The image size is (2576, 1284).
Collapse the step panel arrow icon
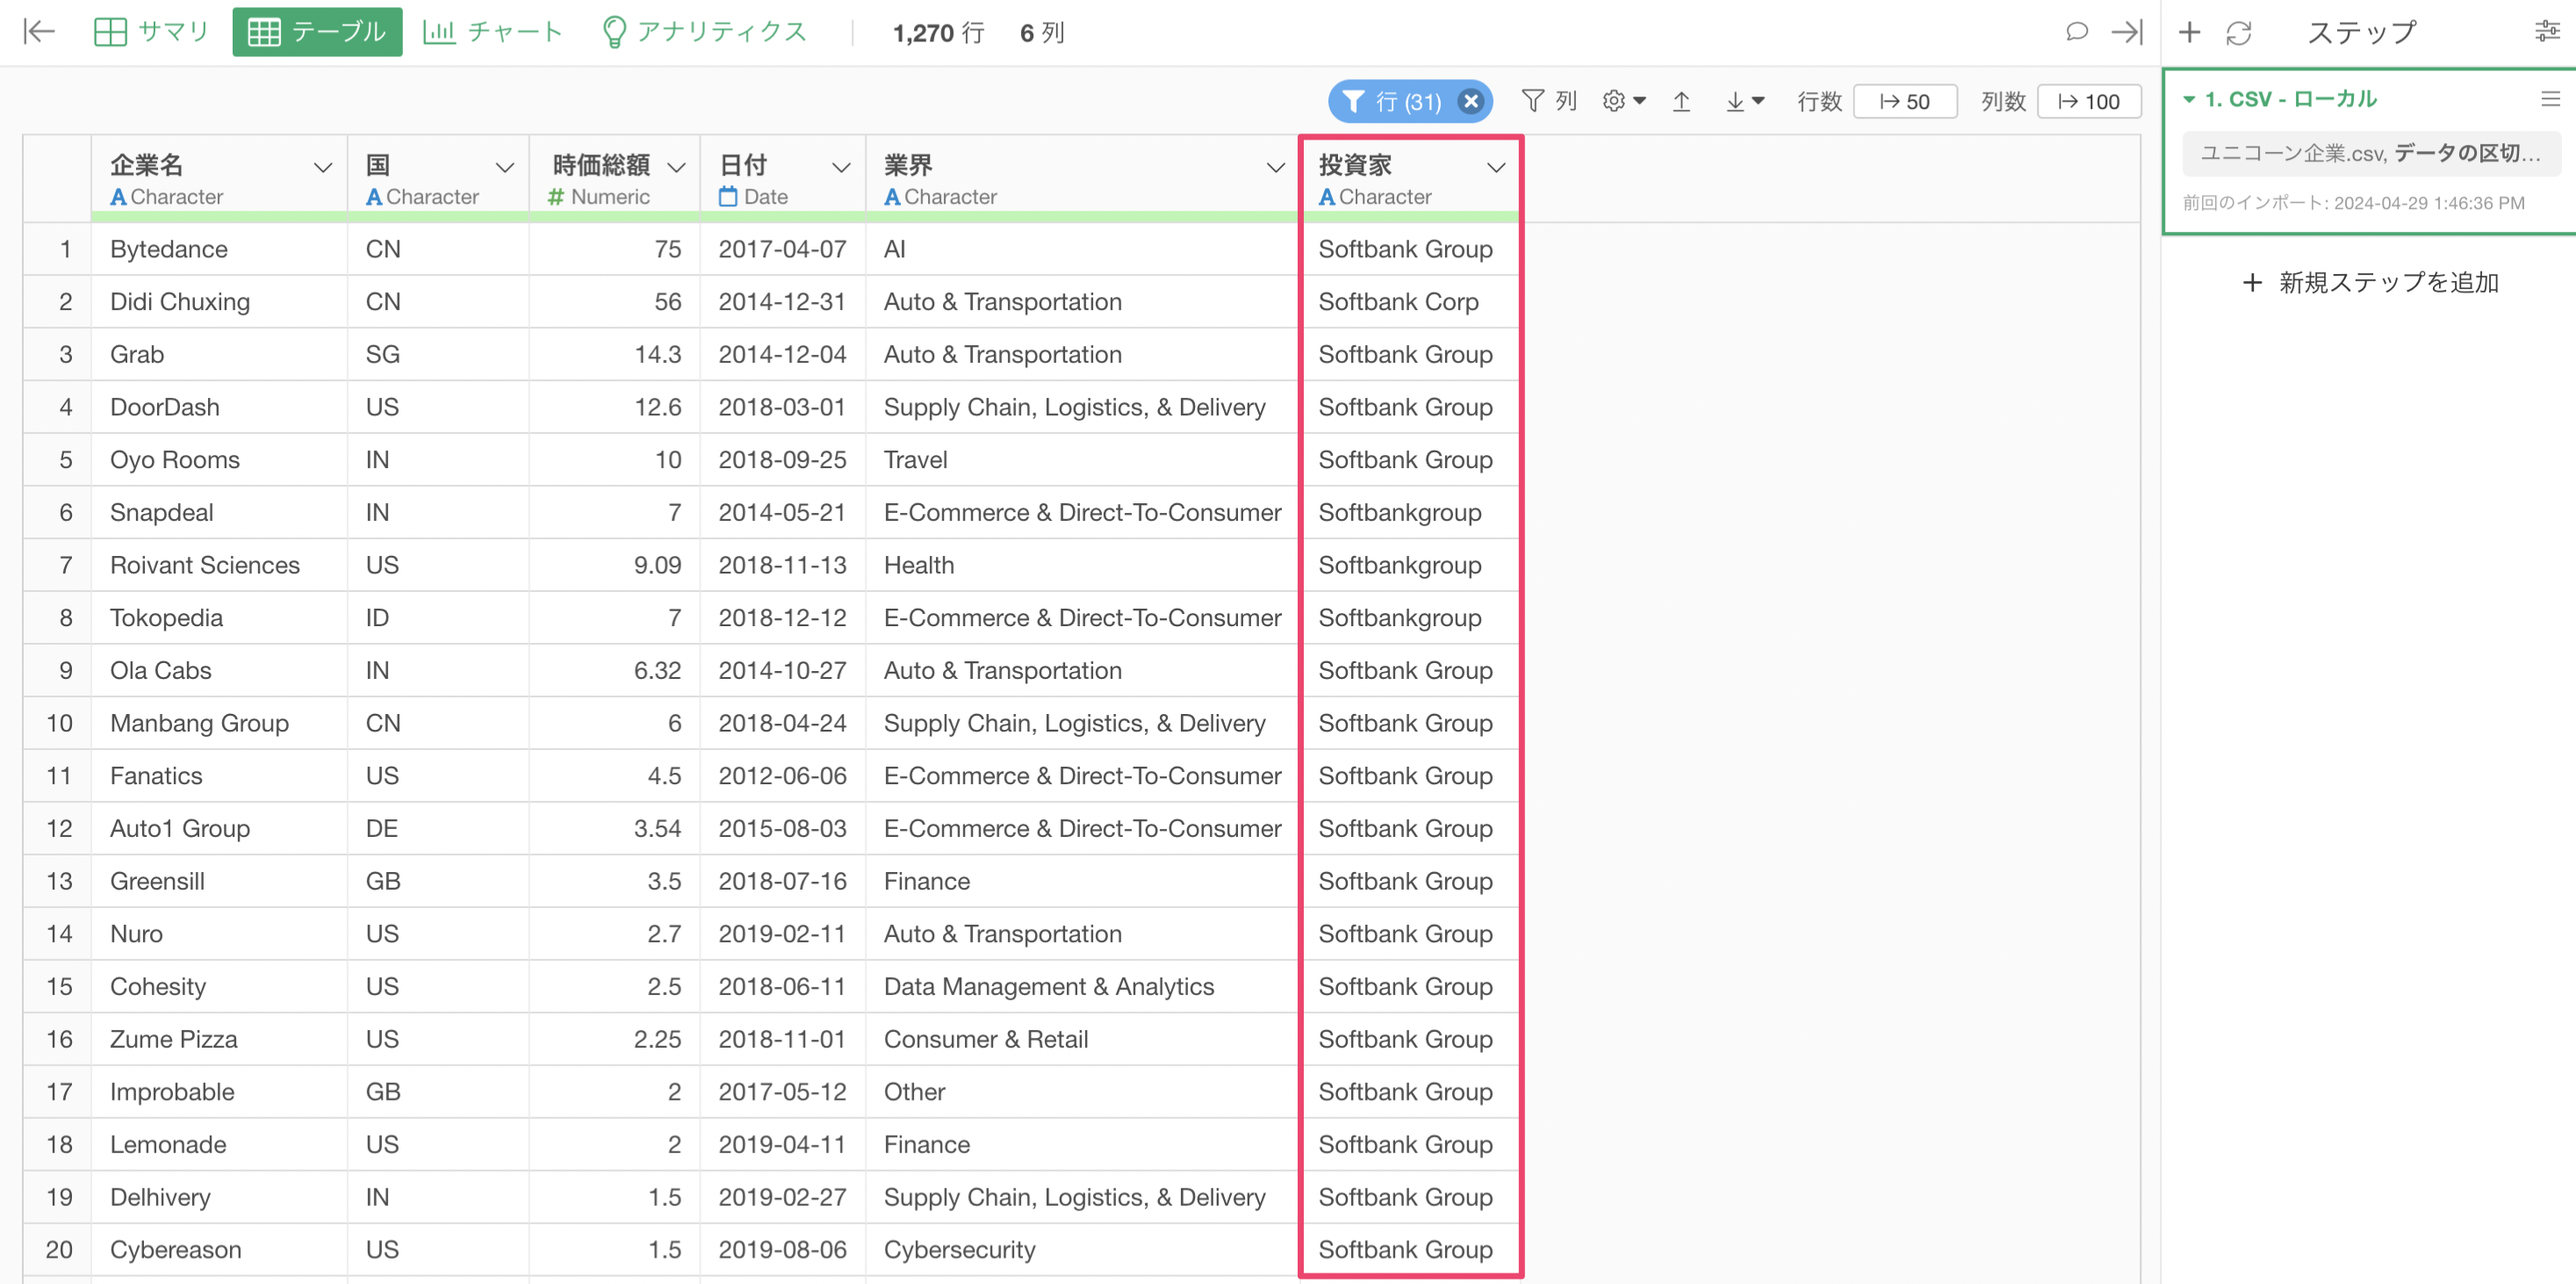point(2127,32)
